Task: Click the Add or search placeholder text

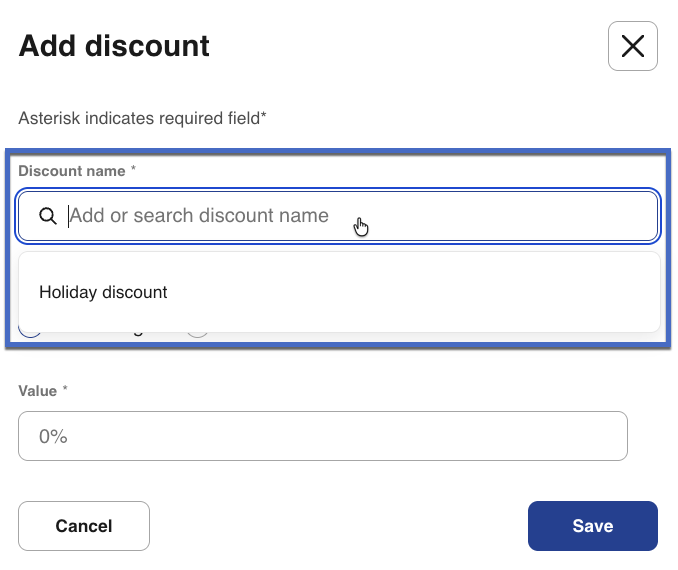Action: coord(199,216)
